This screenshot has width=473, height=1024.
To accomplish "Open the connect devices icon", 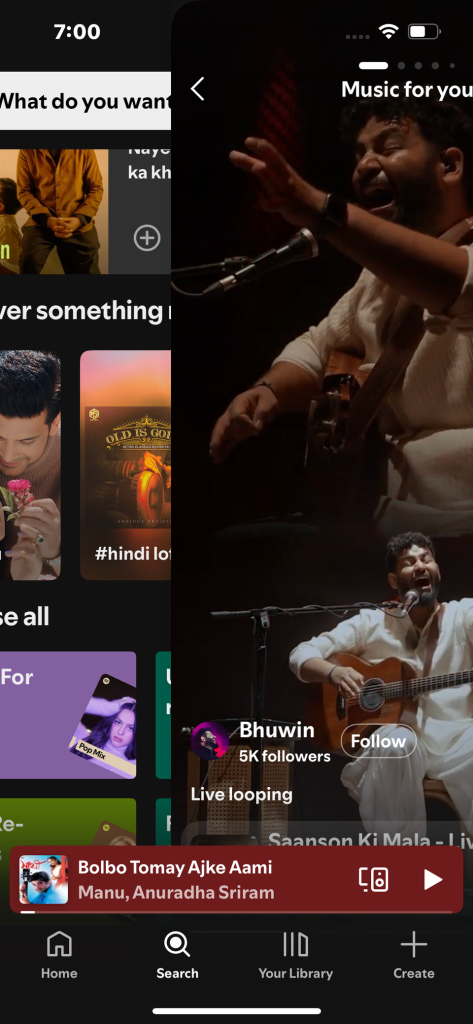I will [x=374, y=880].
